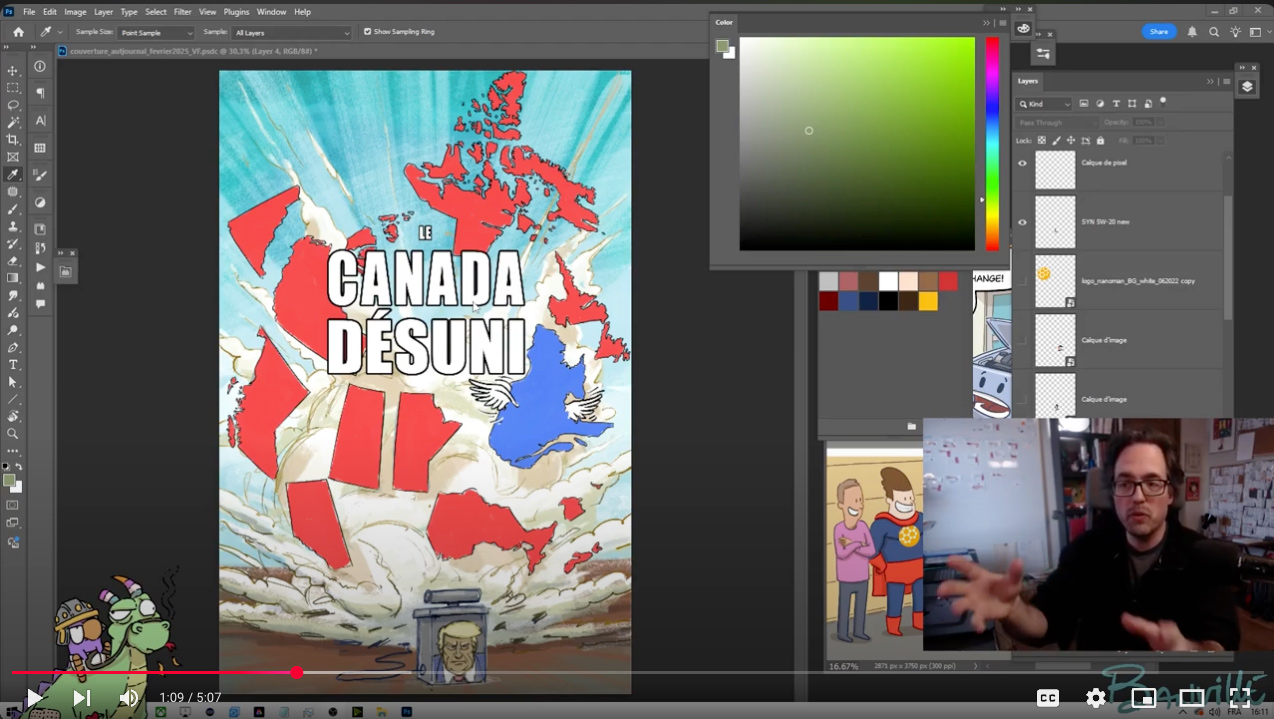Open the Brush Settings panel icon
This screenshot has height=719, width=1274.
40,175
